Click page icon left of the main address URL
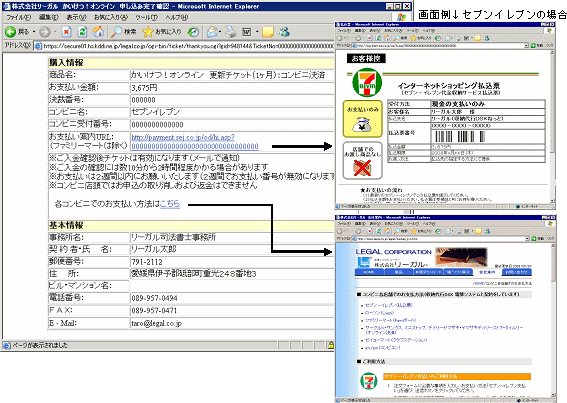This screenshot has width=567, height=403. [38, 46]
